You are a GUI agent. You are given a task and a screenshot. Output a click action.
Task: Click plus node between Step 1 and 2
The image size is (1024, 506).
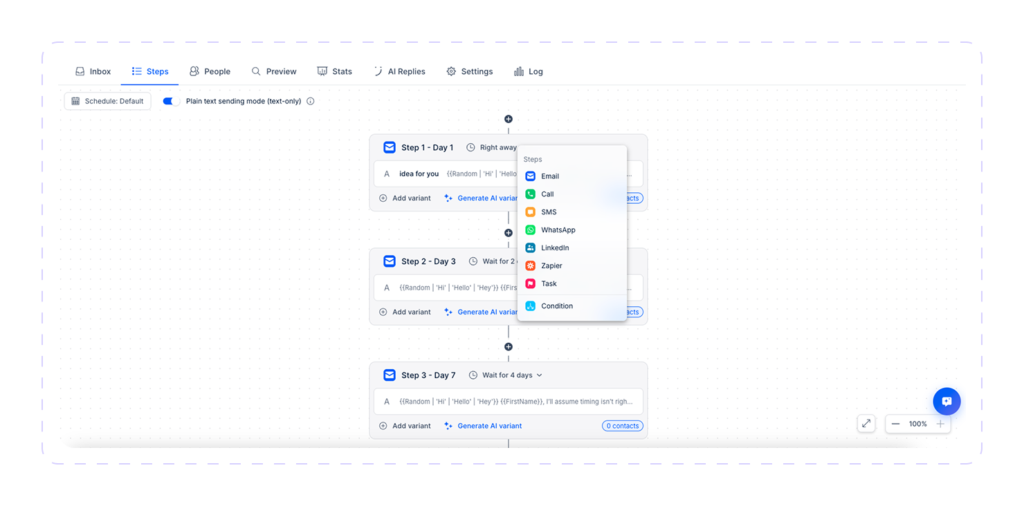click(508, 232)
